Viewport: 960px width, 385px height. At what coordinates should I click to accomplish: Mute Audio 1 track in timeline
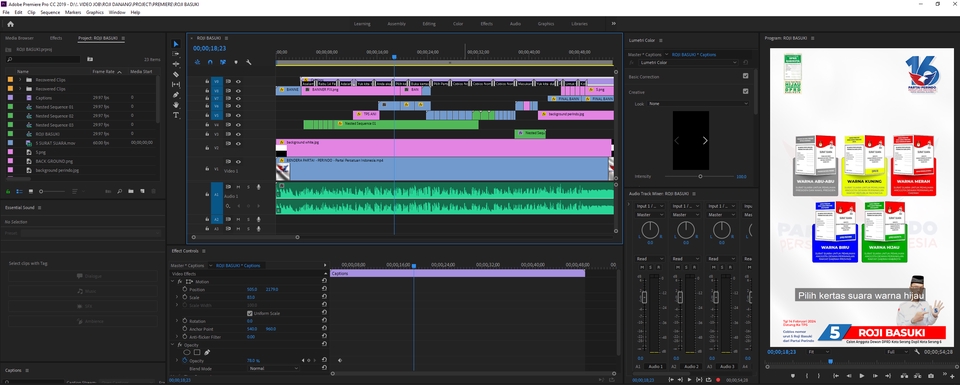tap(238, 187)
